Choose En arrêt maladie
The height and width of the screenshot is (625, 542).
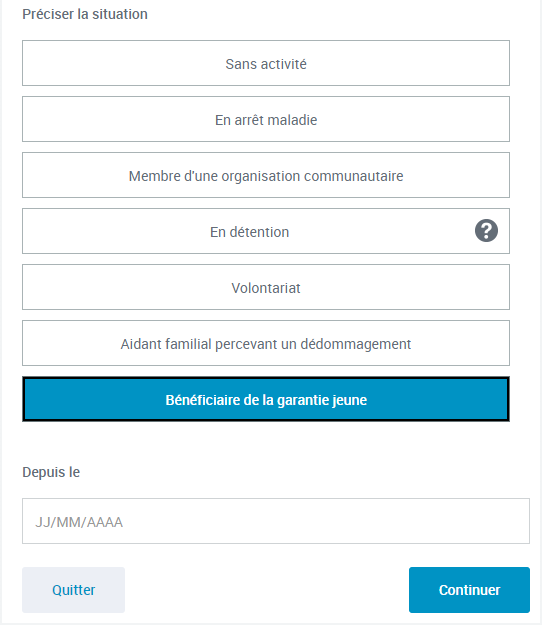click(266, 119)
